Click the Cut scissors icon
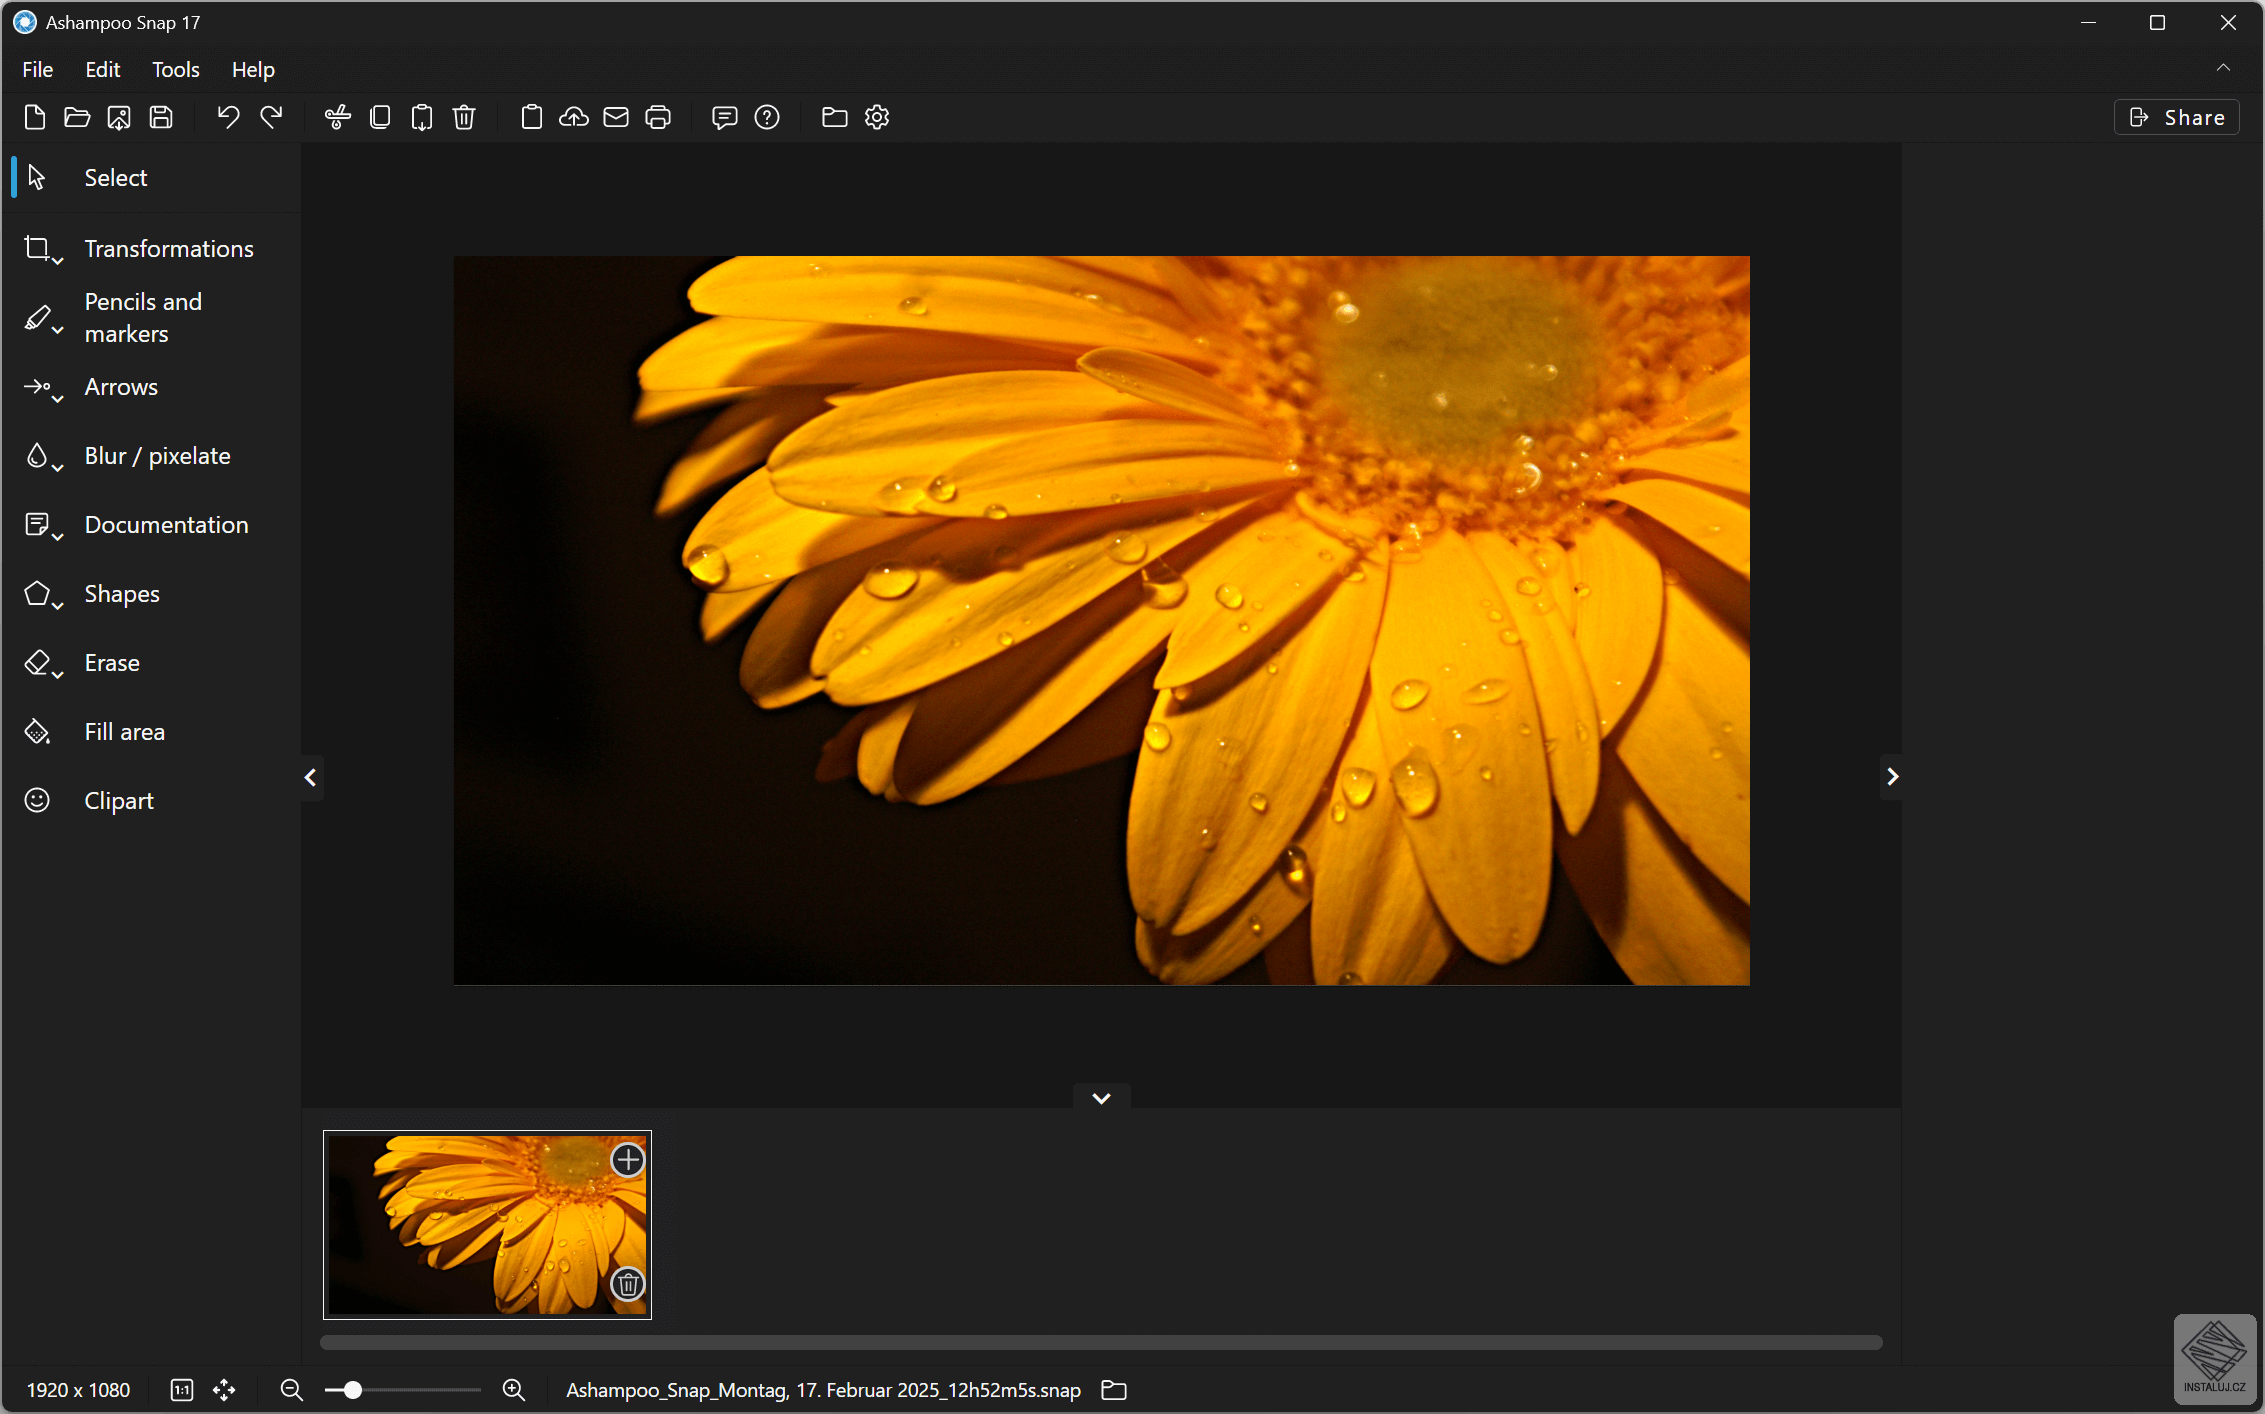The image size is (2265, 1414). pos(337,117)
